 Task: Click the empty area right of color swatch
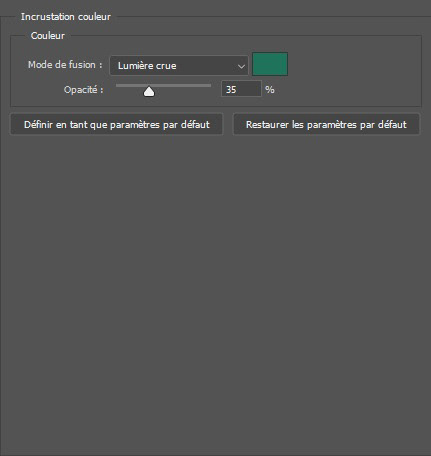tap(353, 64)
